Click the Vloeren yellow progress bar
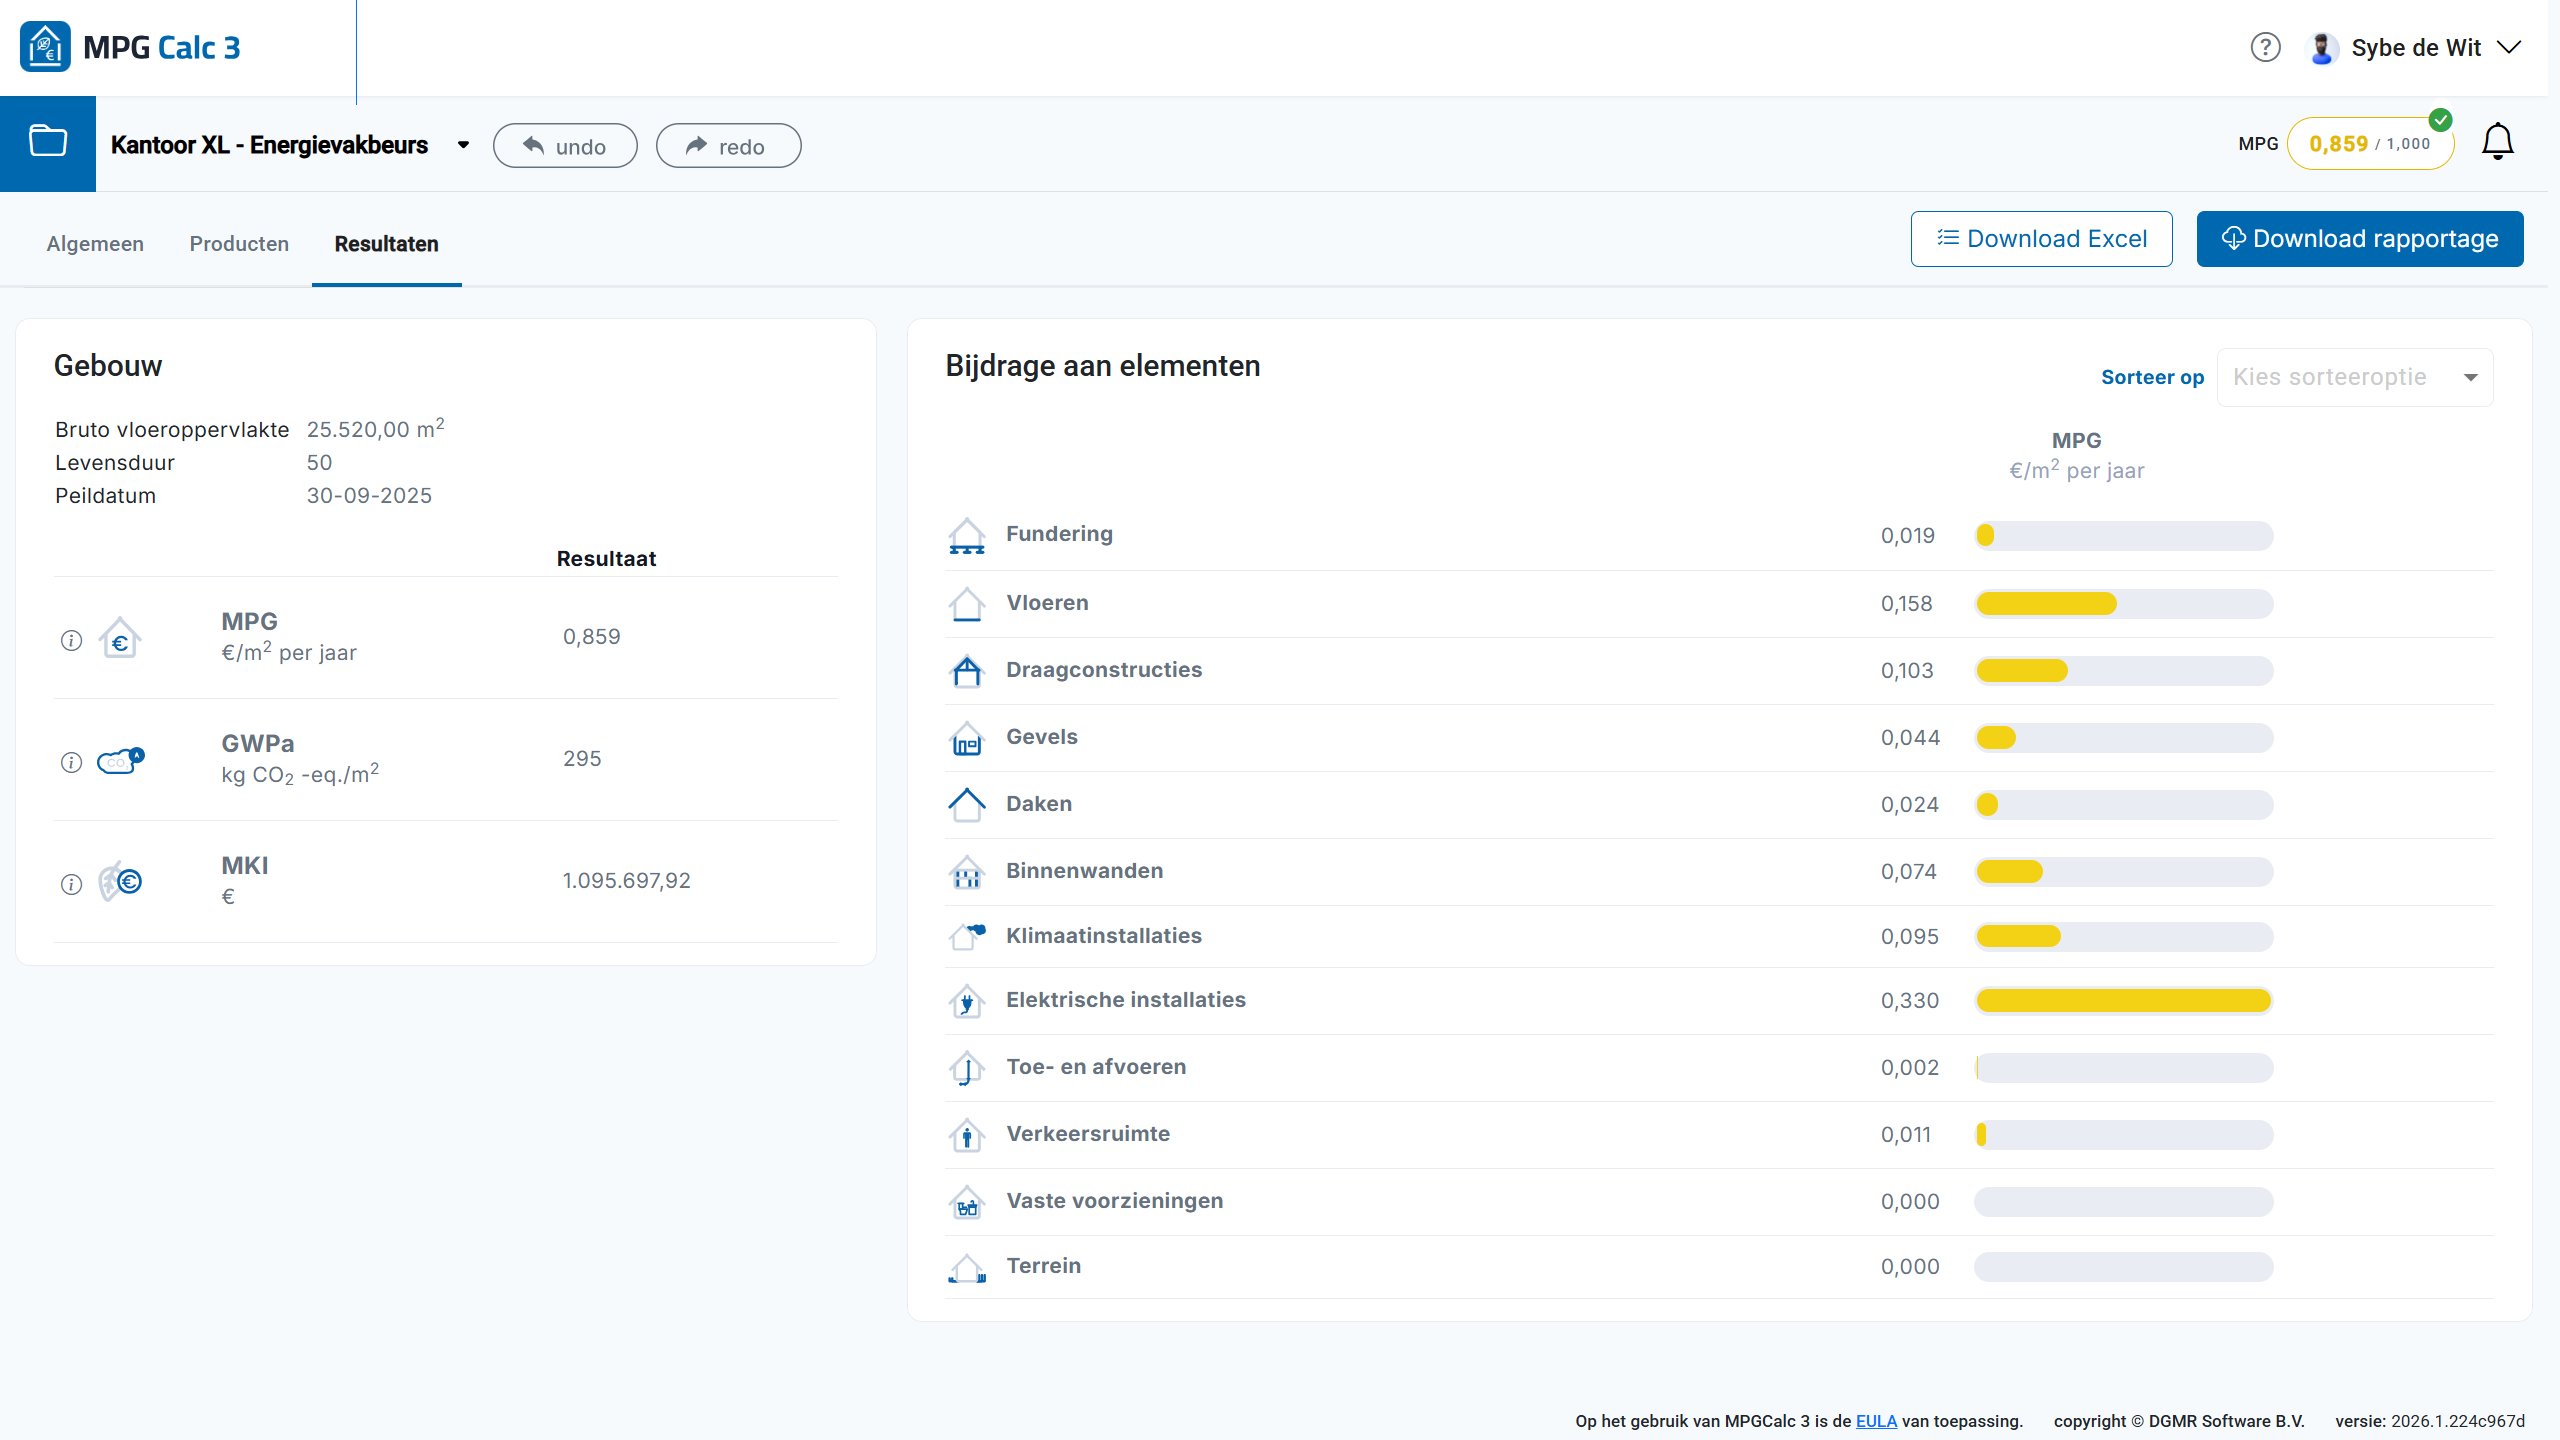This screenshot has height=1440, width=2560. pos(2046,604)
